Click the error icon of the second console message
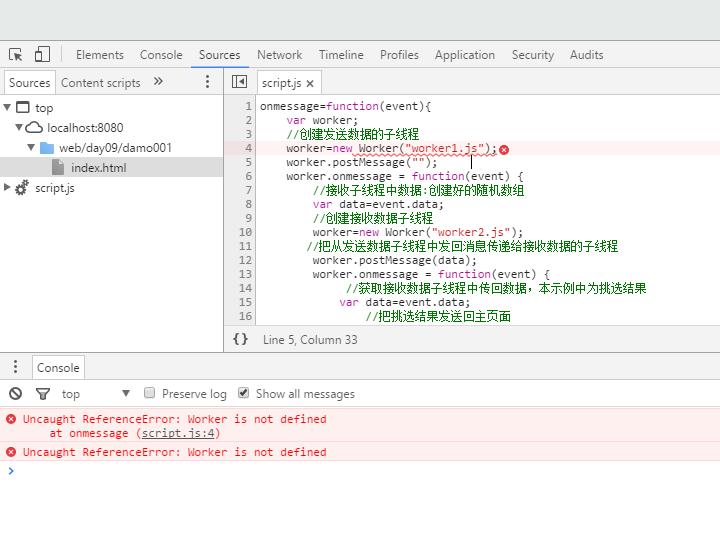The height and width of the screenshot is (535, 720). [x=11, y=452]
